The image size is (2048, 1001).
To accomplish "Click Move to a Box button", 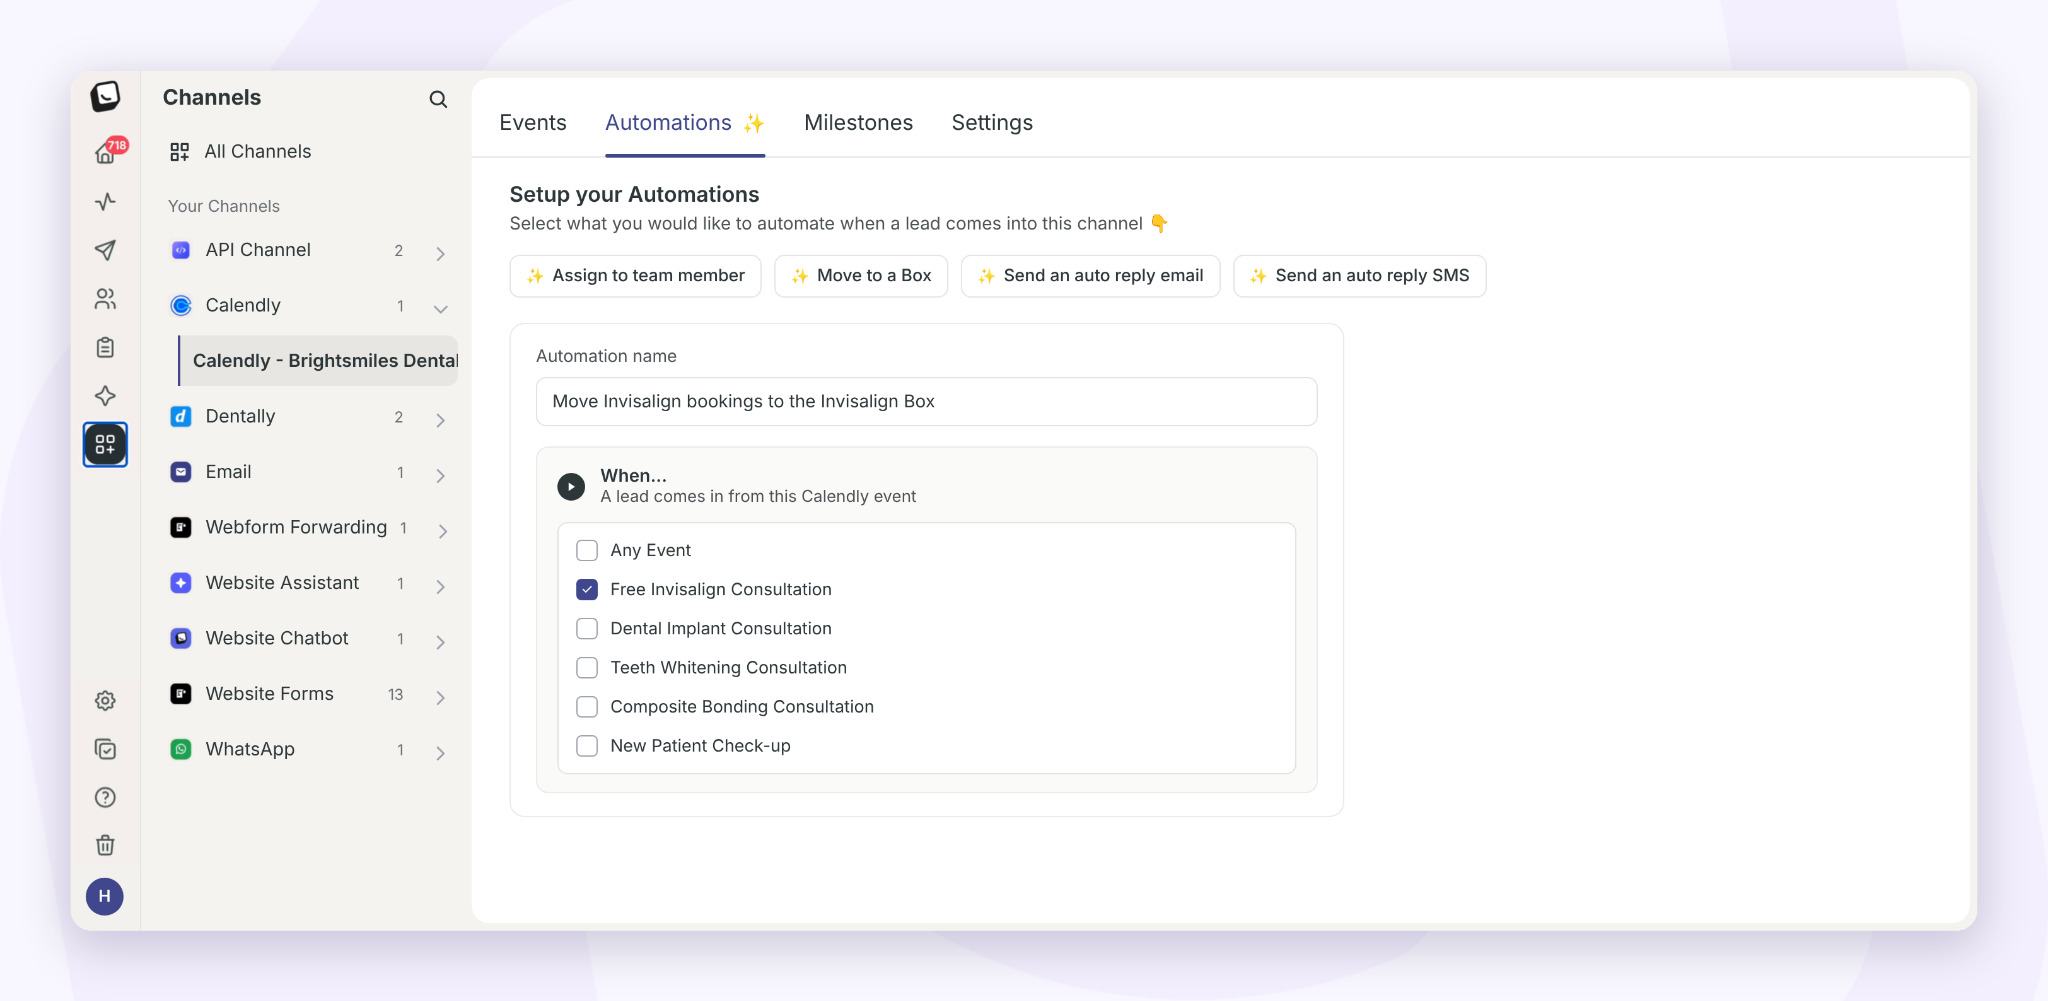I will (861, 276).
